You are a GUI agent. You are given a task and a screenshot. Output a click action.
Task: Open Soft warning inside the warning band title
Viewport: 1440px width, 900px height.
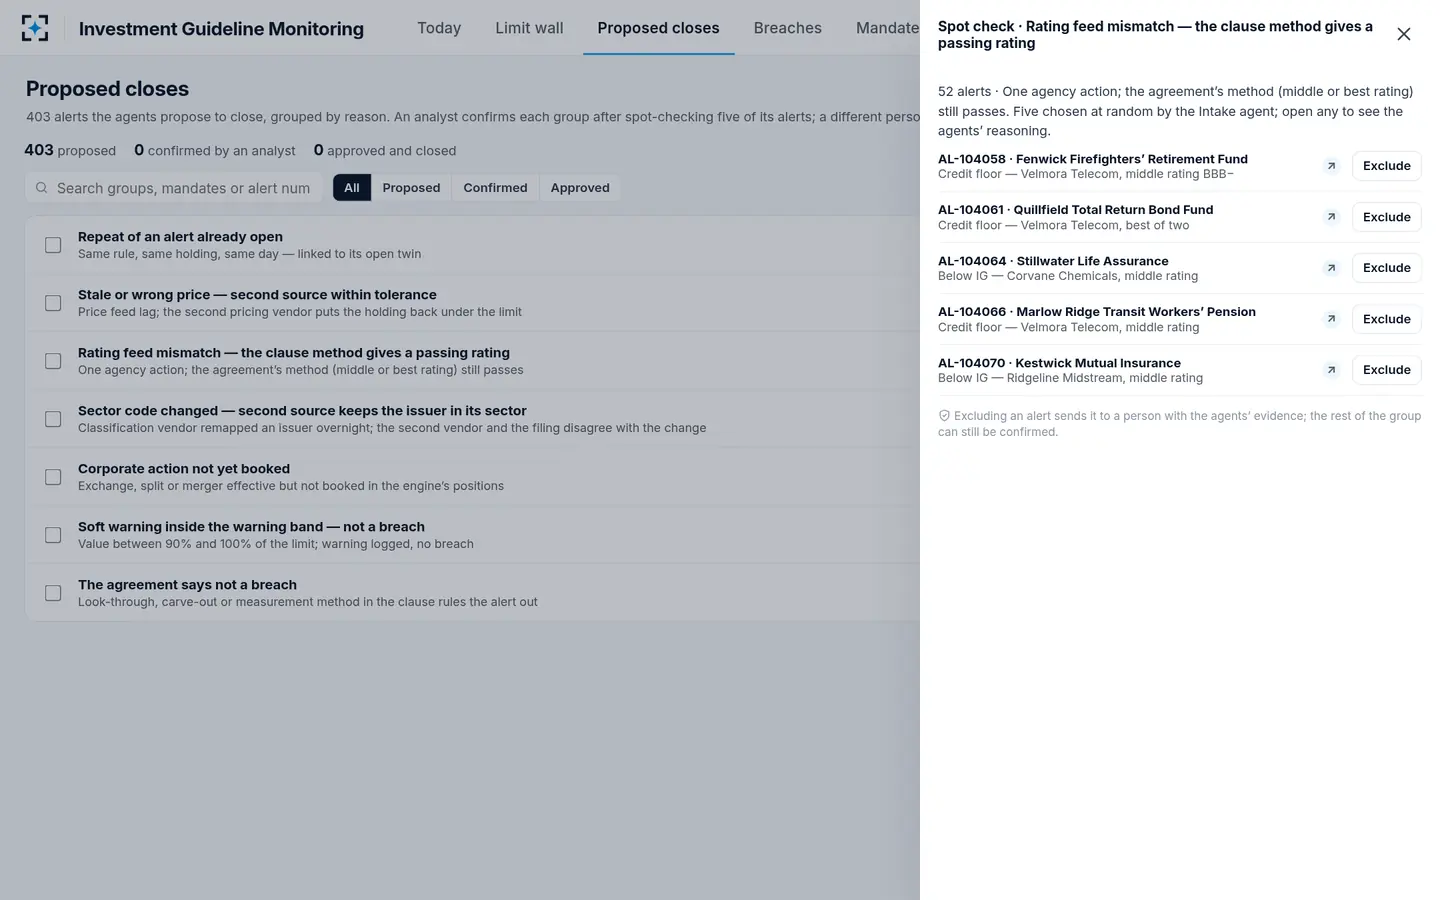pos(251,527)
